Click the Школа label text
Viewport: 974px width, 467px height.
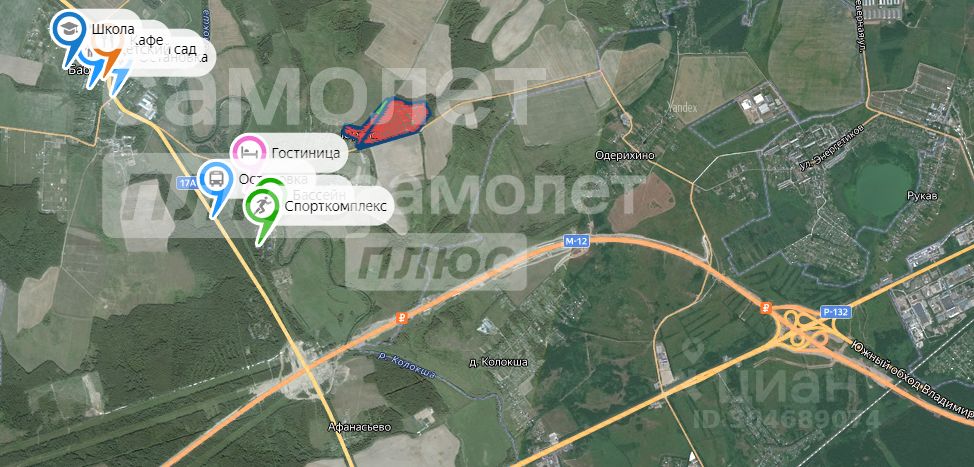(x=113, y=29)
